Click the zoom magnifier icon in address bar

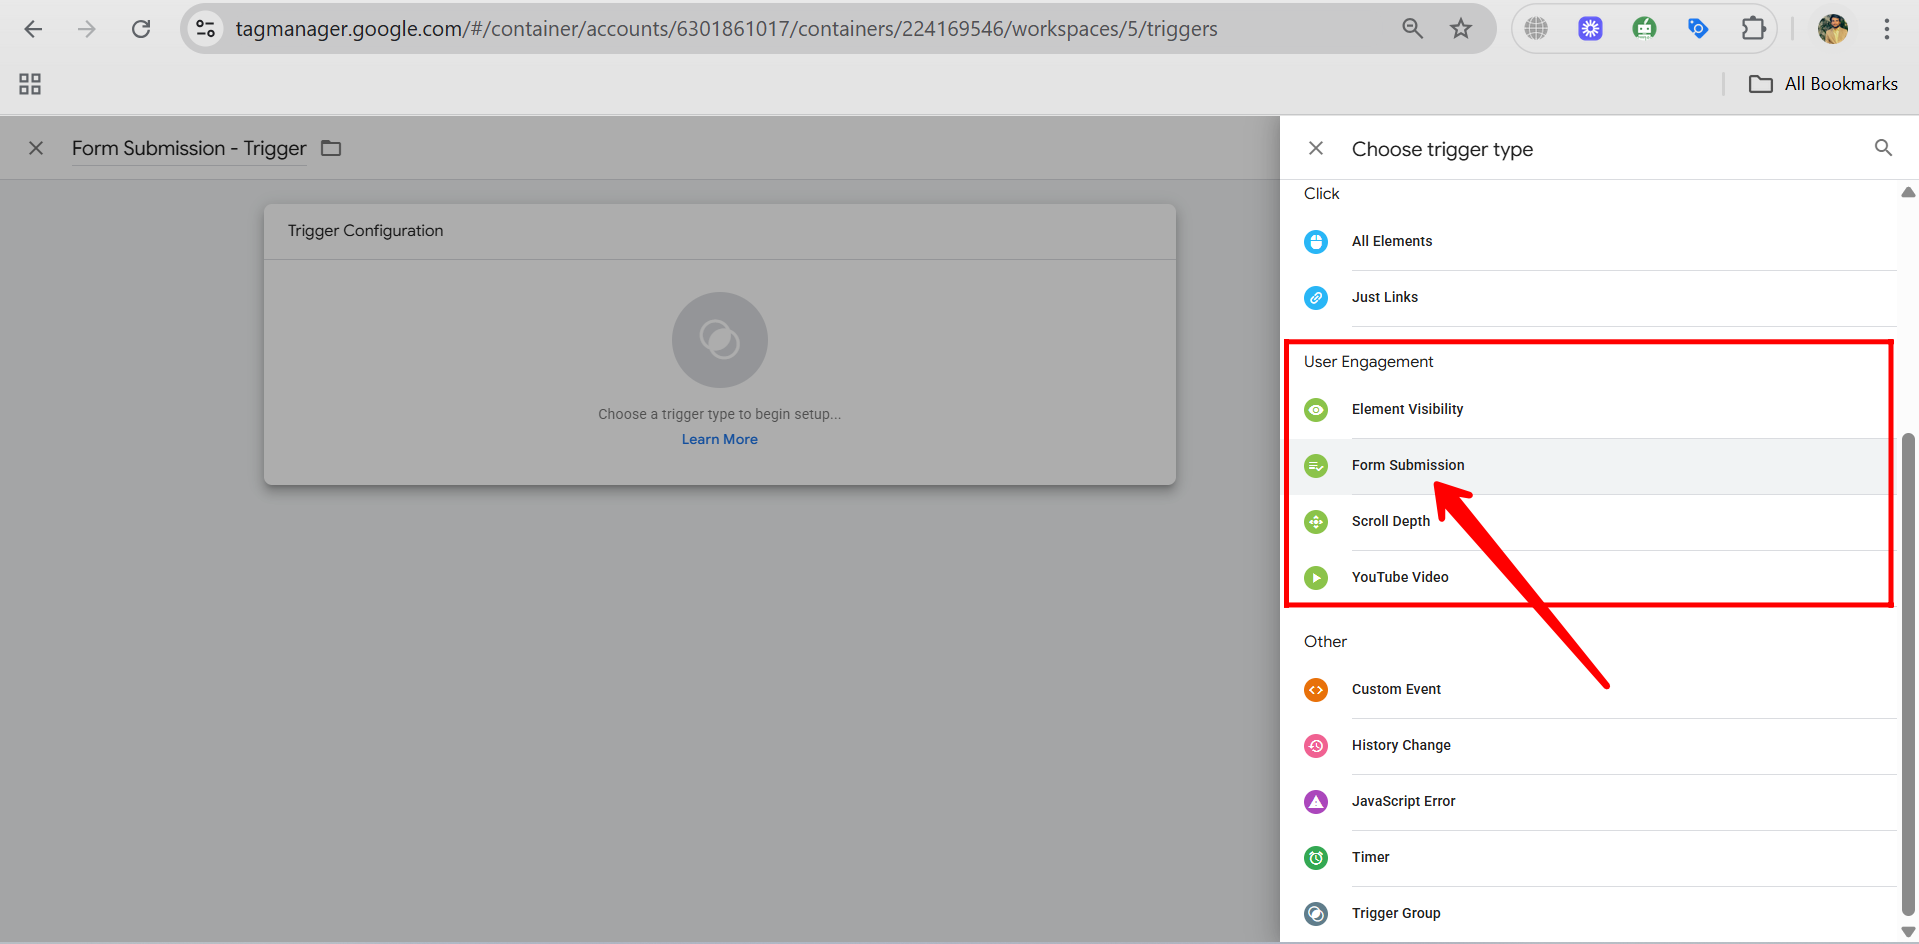point(1412,29)
